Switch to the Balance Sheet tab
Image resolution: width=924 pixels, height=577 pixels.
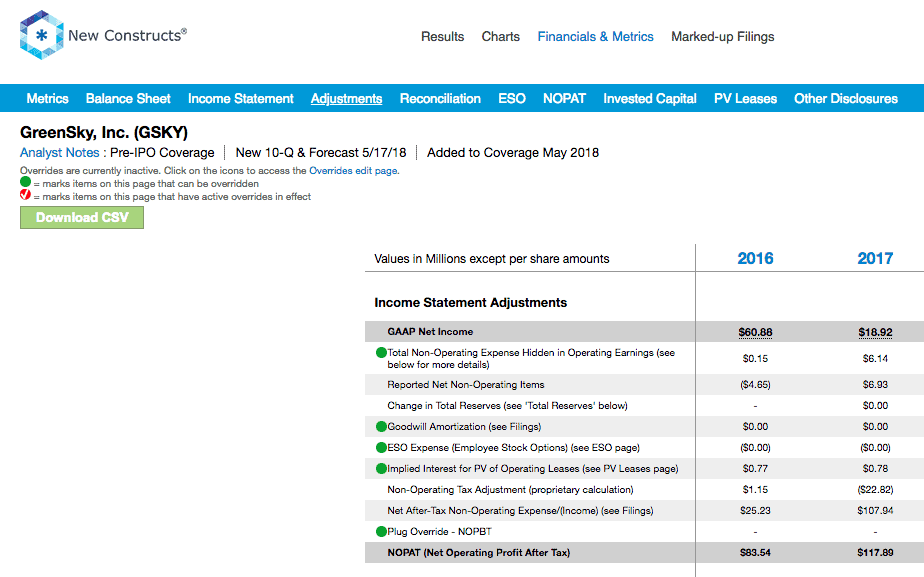[128, 98]
